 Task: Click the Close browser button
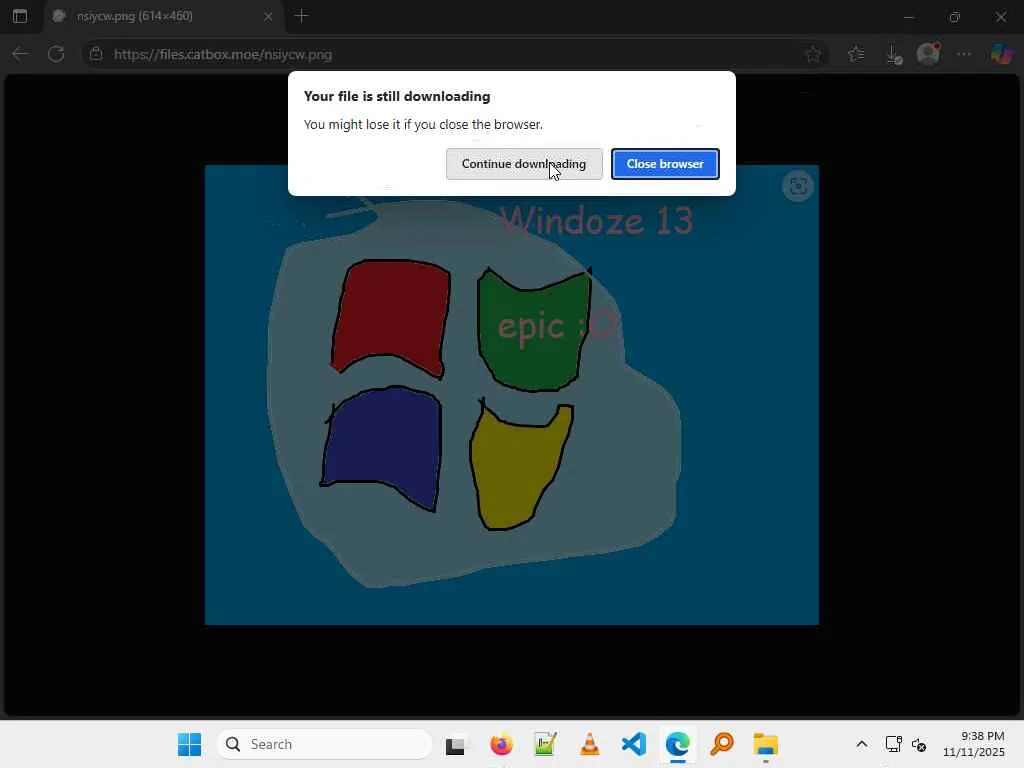tap(665, 164)
